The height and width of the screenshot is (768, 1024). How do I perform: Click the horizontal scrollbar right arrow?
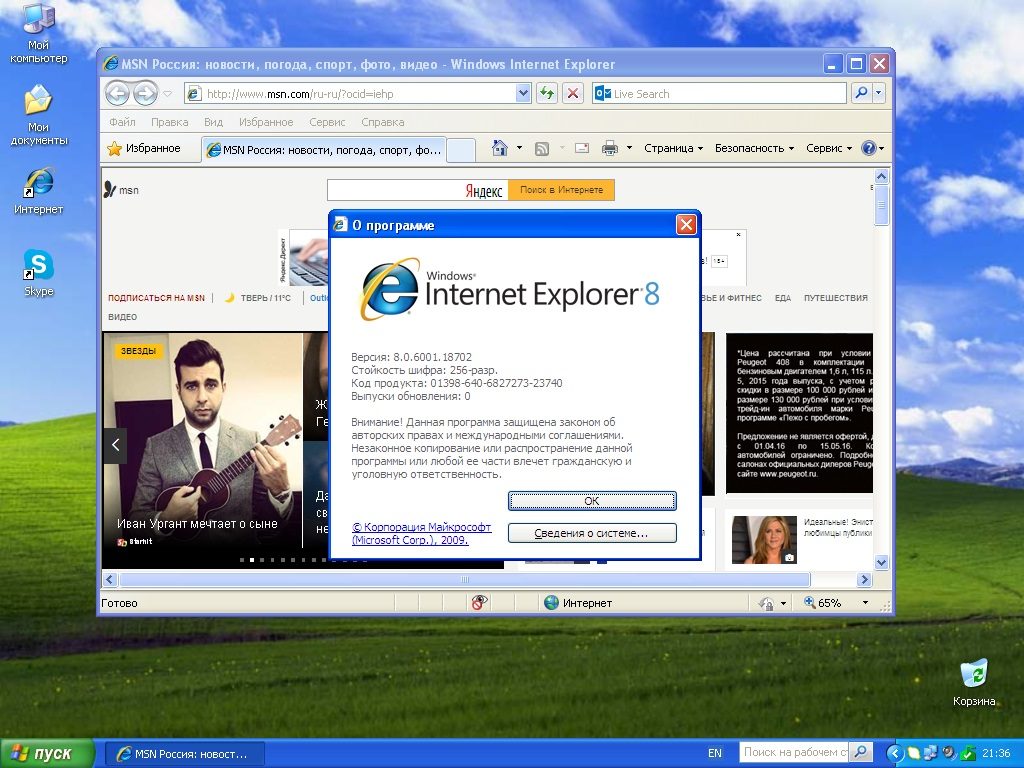coord(864,579)
